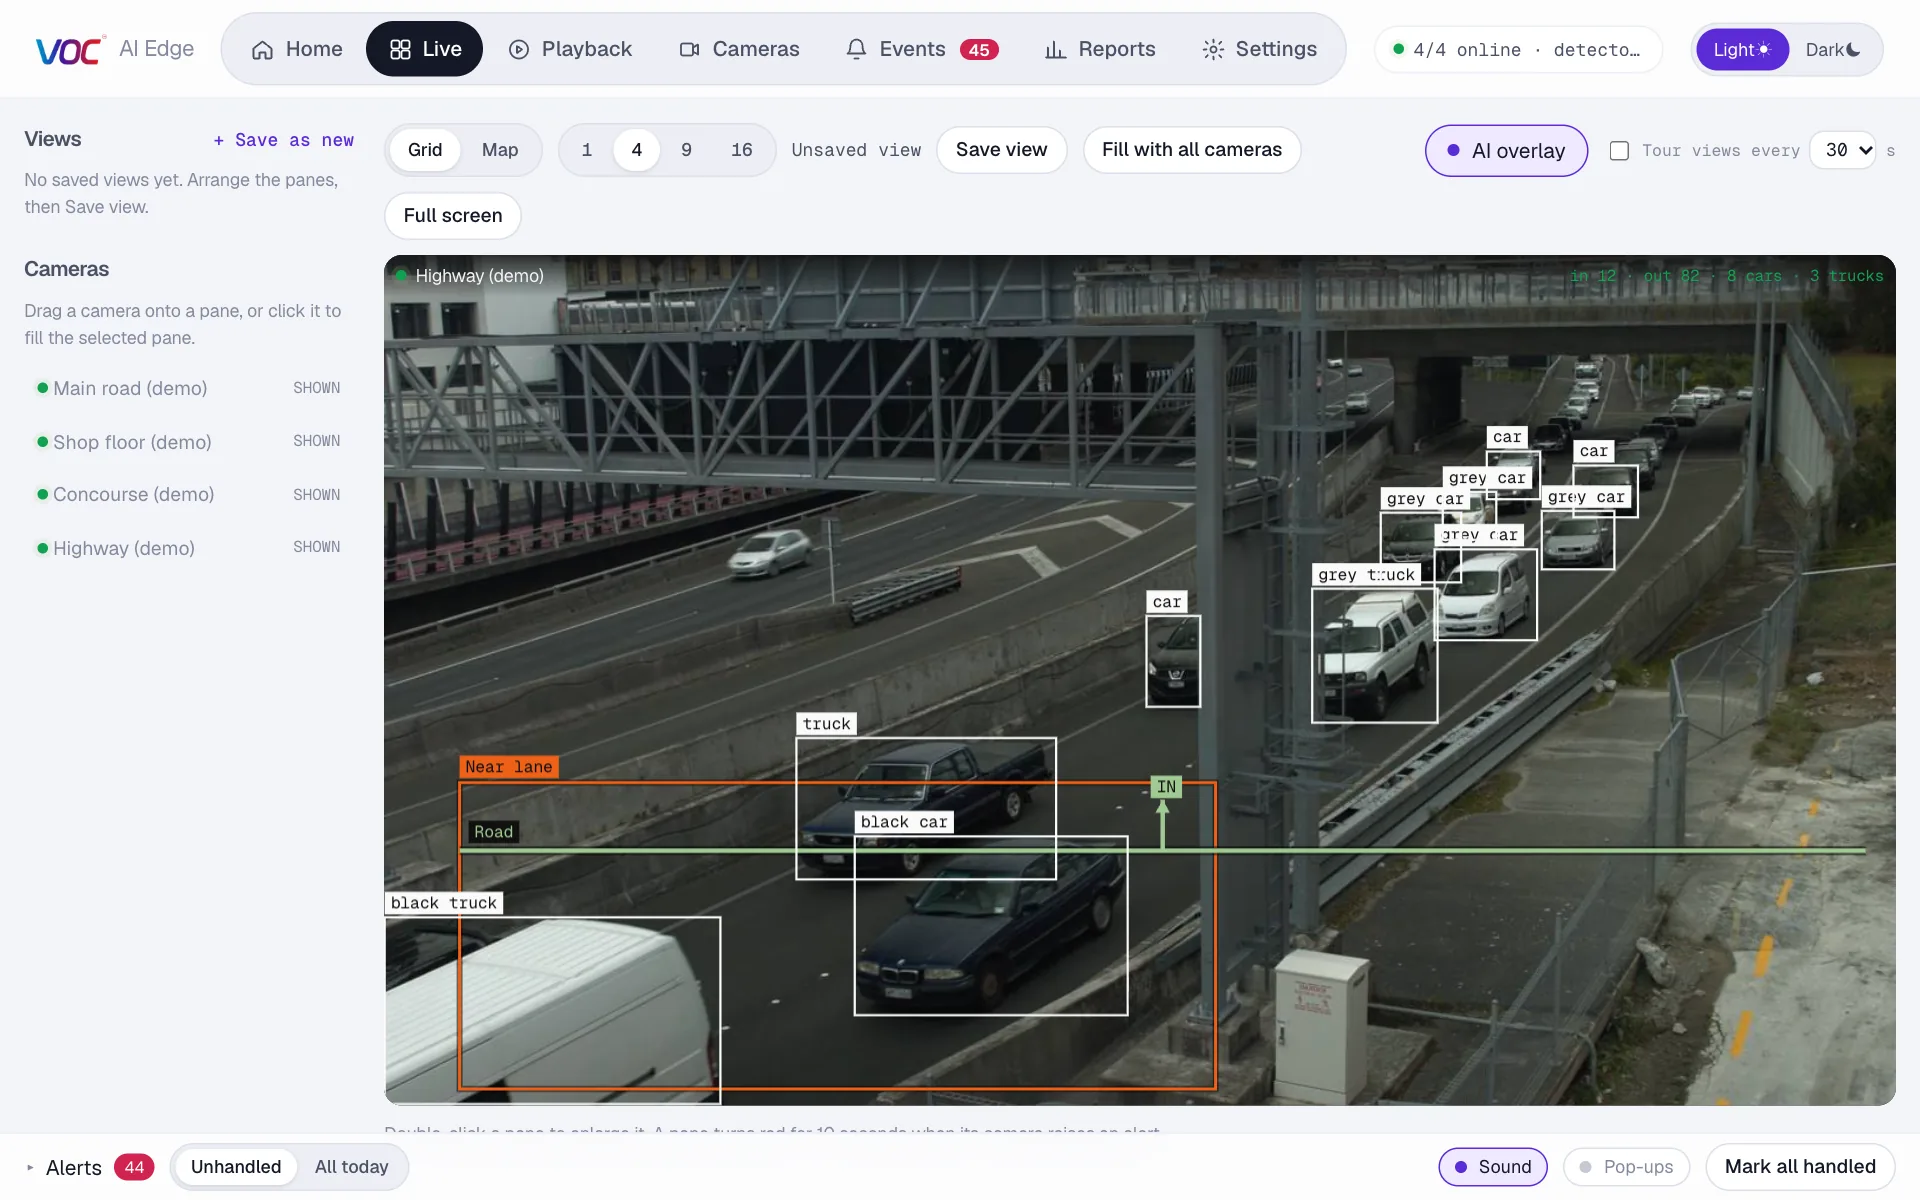Set grid layout to 4 panes
This screenshot has height=1200, width=1920.
(x=636, y=150)
